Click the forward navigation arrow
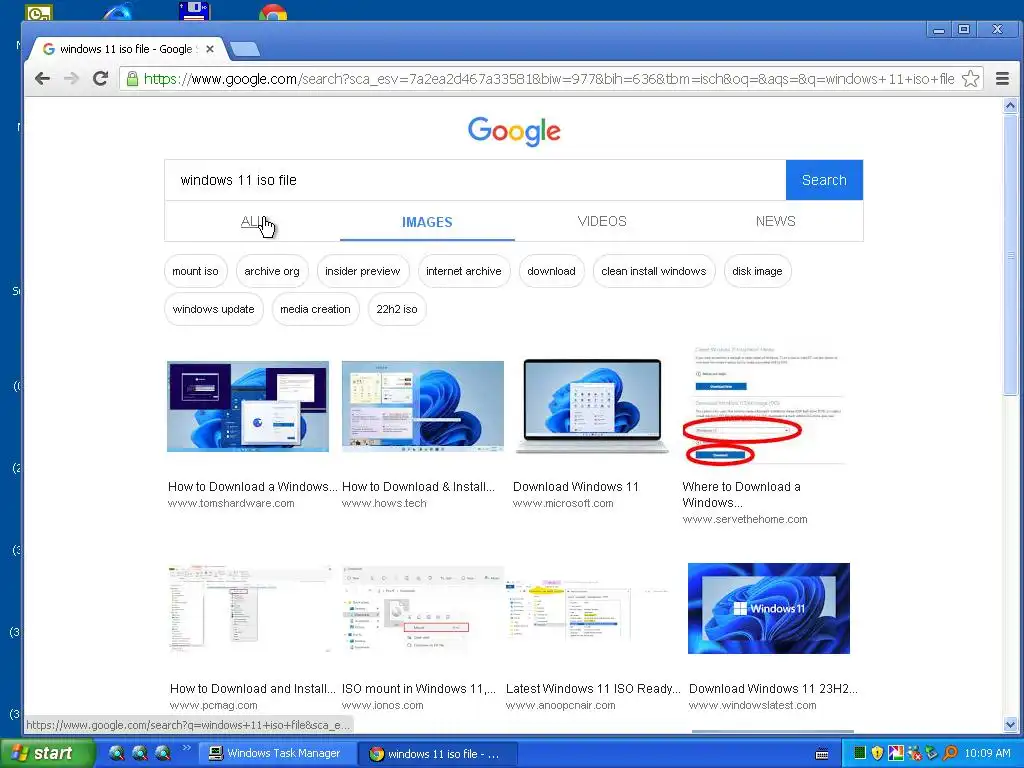 (71, 79)
